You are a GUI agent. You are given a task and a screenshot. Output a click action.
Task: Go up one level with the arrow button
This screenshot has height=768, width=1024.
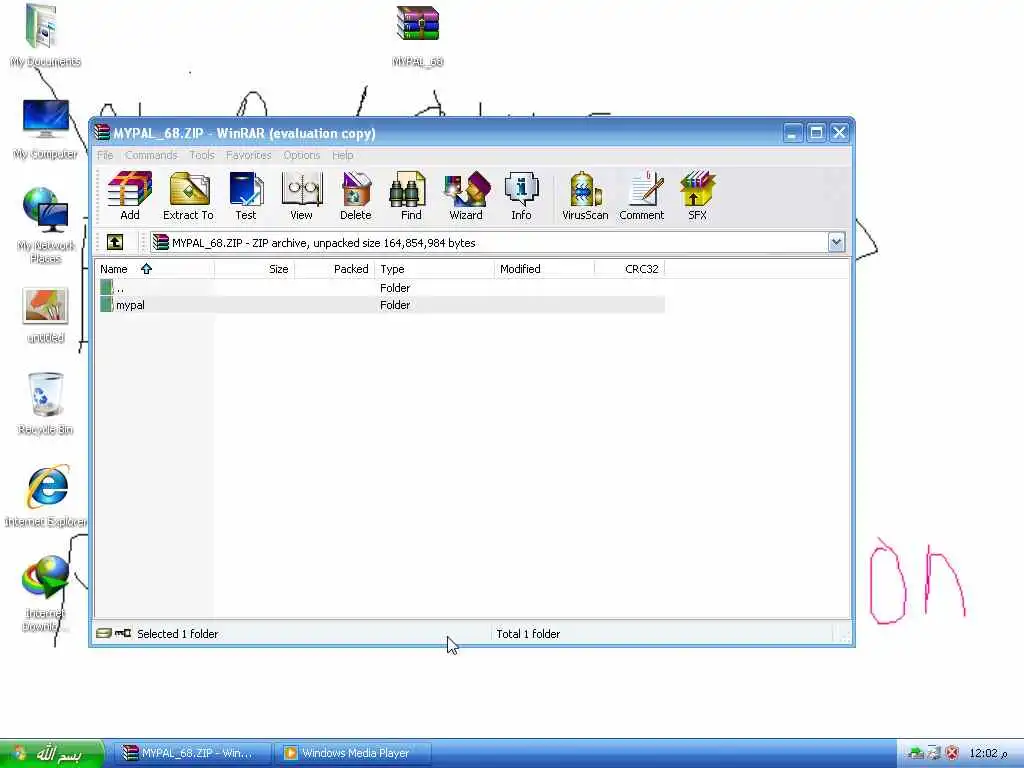pos(115,242)
